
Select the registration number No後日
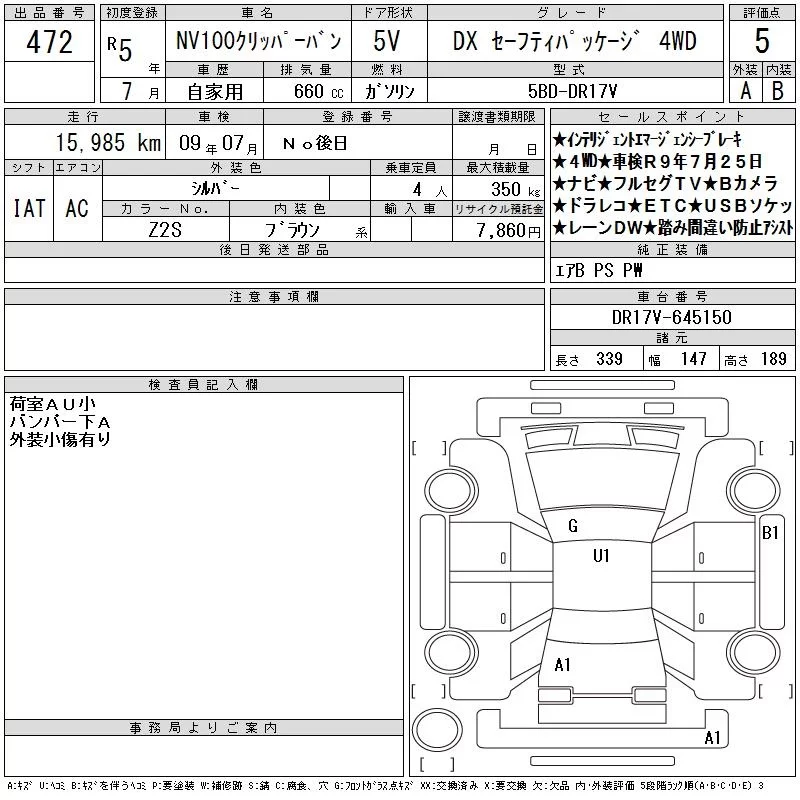315,143
